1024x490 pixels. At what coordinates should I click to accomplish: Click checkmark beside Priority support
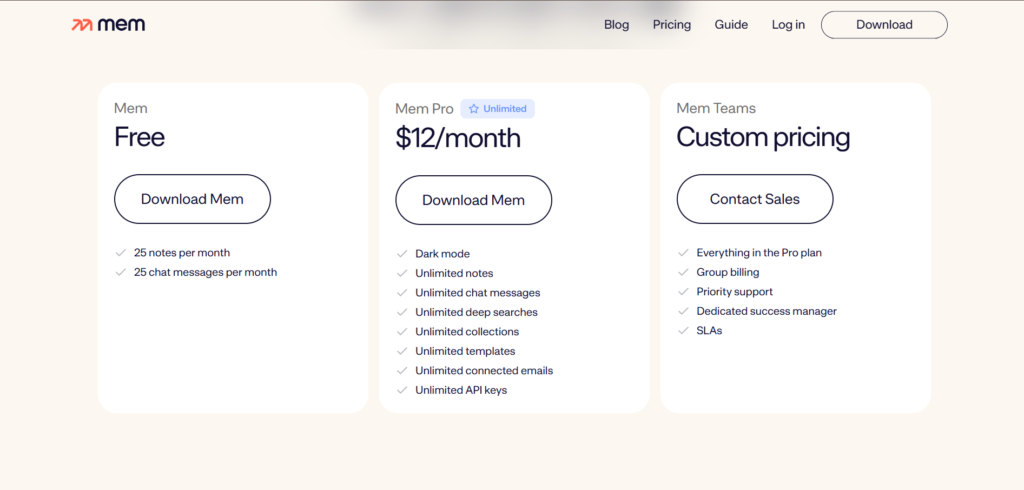click(684, 291)
